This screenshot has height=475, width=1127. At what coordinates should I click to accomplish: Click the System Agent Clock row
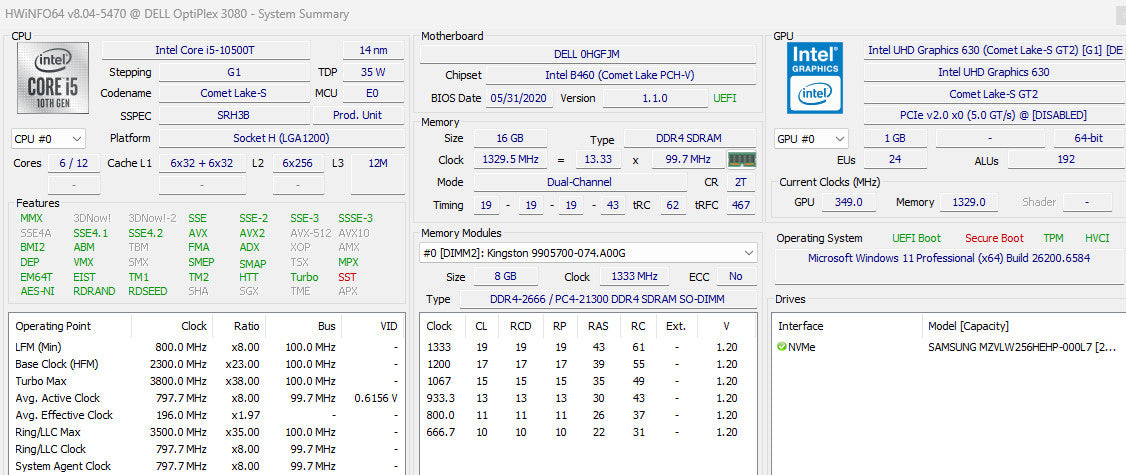pyautogui.click(x=206, y=466)
